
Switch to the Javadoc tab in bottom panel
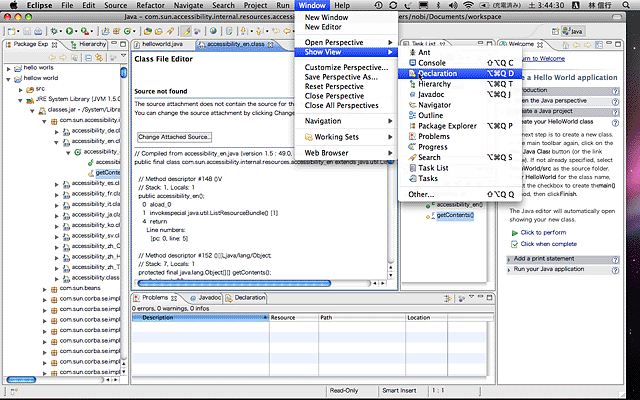pyautogui.click(x=206, y=298)
